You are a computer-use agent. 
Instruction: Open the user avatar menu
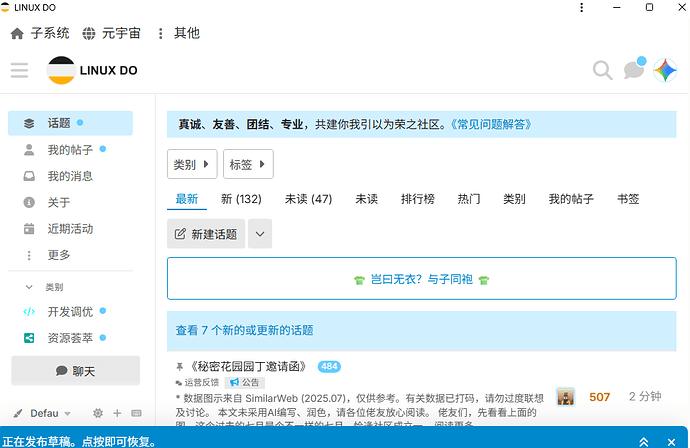coord(665,70)
